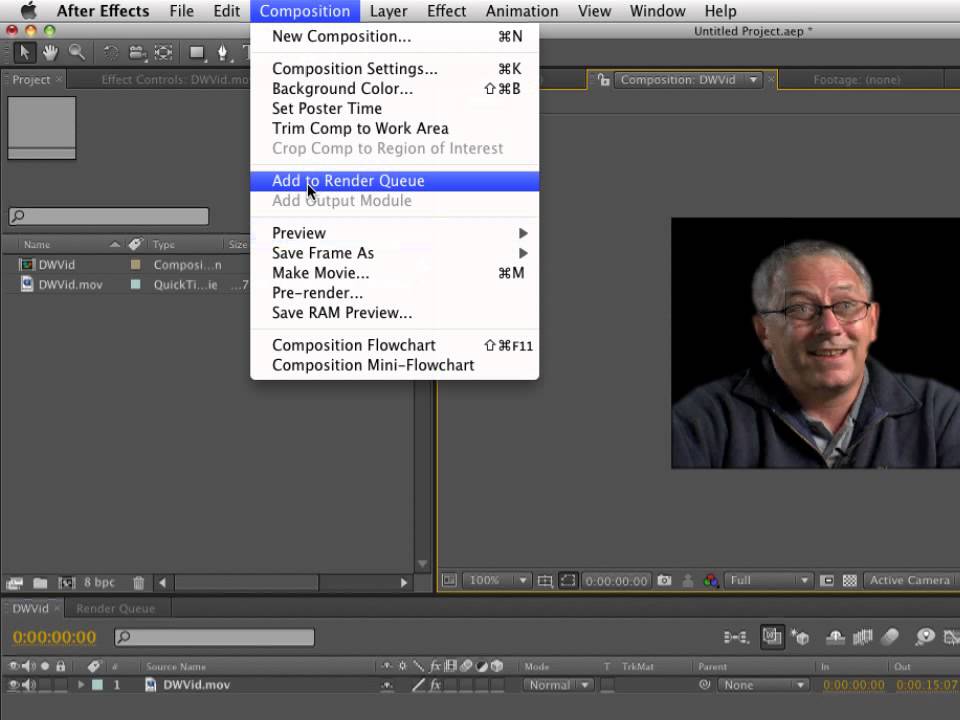Click the Always Preview This View icon

tap(449, 580)
